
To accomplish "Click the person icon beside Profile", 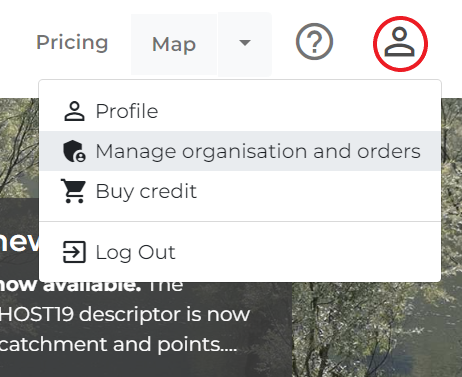I will [x=74, y=111].
